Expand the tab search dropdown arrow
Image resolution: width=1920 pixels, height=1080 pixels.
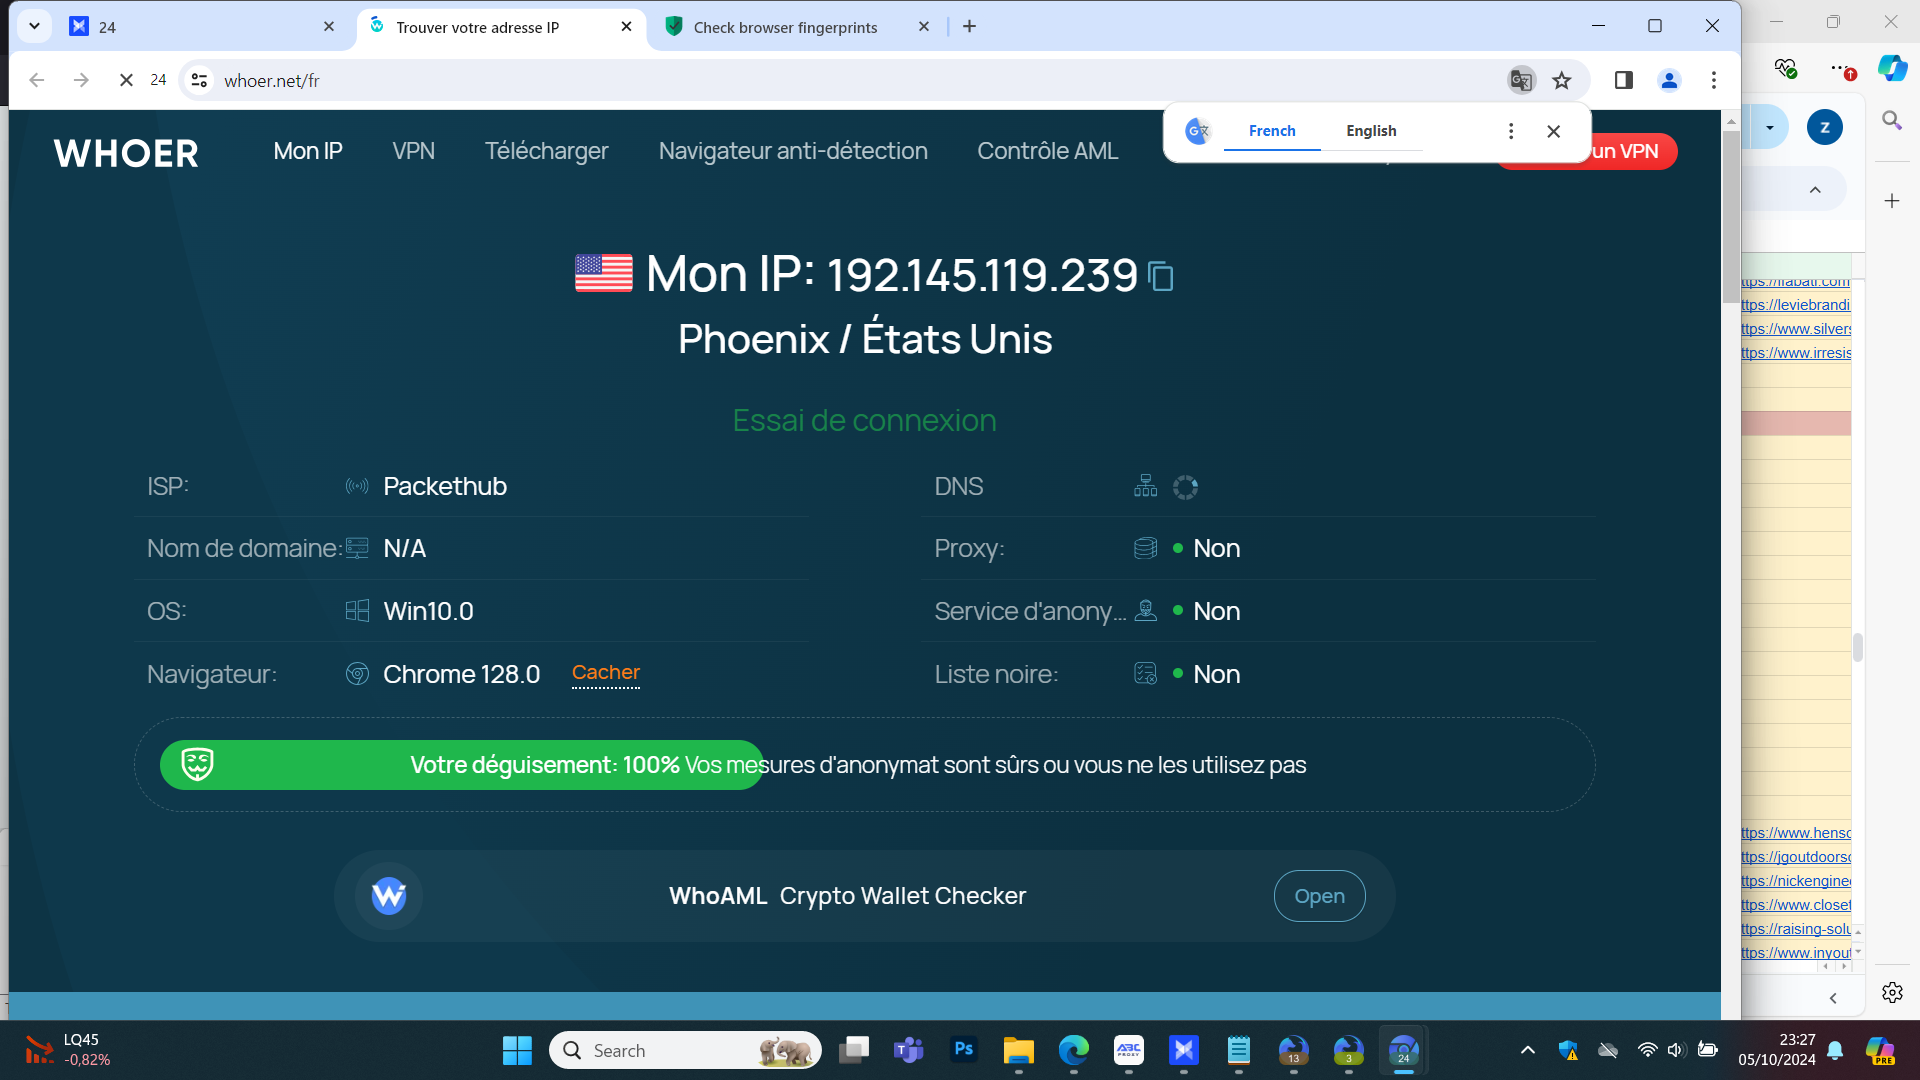tap(34, 26)
